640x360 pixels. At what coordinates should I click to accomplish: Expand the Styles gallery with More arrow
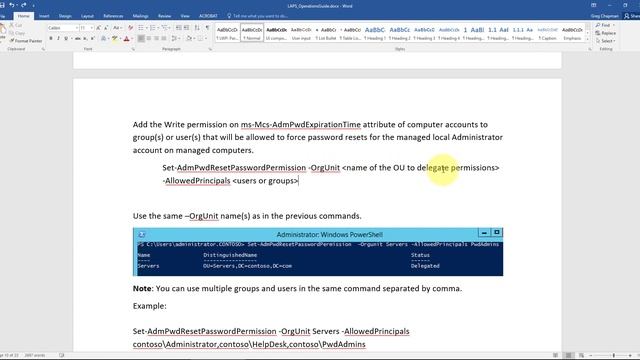588,39
